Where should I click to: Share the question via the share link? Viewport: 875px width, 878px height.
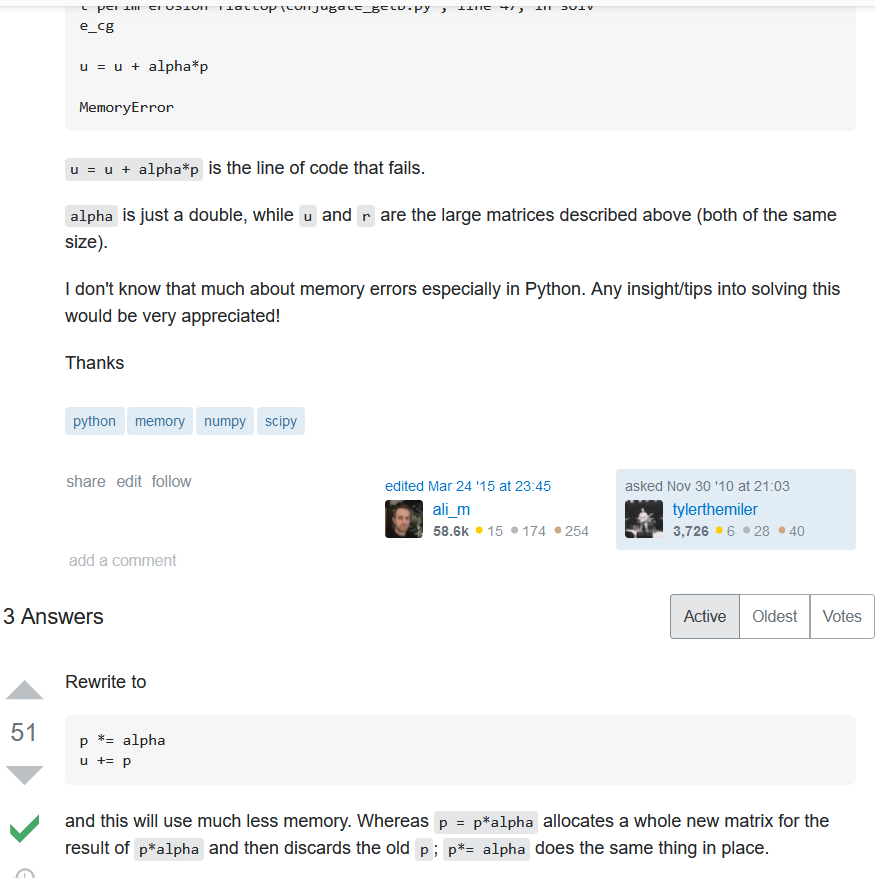[x=85, y=481]
